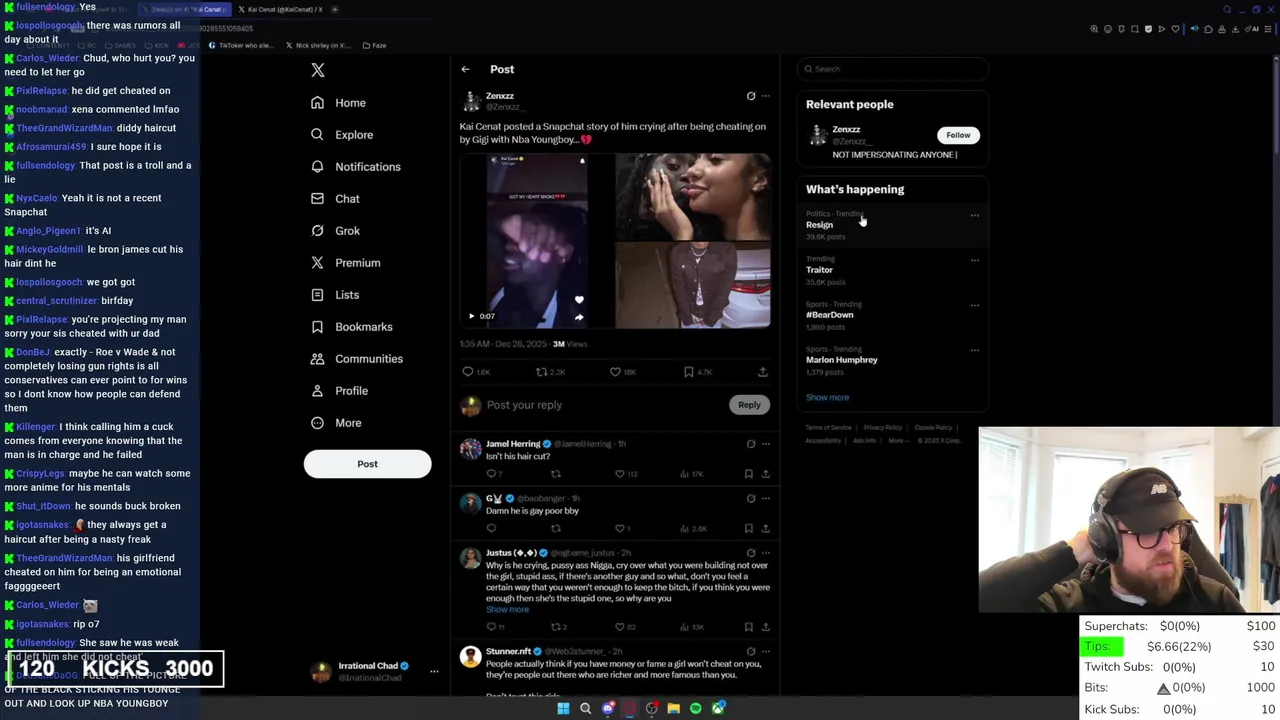Open Communities from the sidebar
Screen dimensions: 1280x720
point(356,359)
